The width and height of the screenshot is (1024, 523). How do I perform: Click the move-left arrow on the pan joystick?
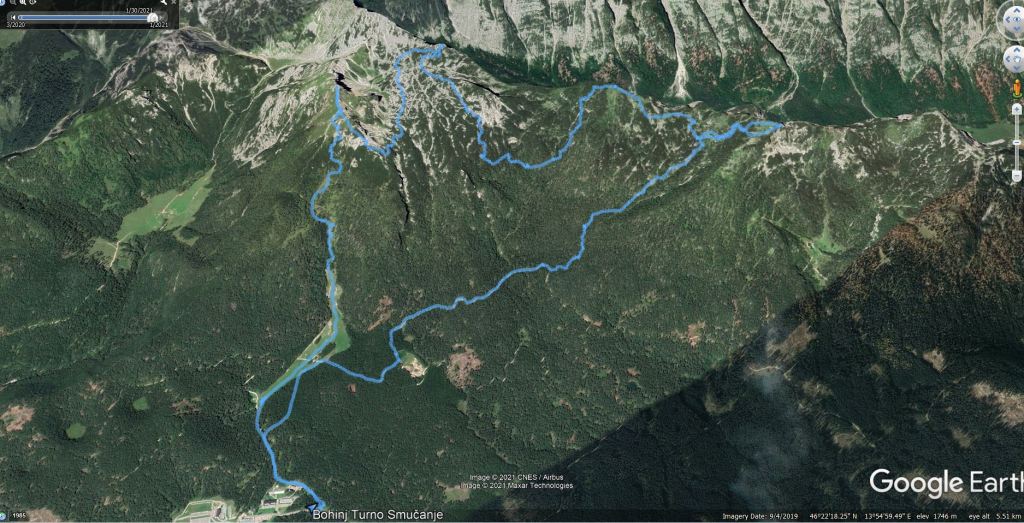pos(1008,59)
